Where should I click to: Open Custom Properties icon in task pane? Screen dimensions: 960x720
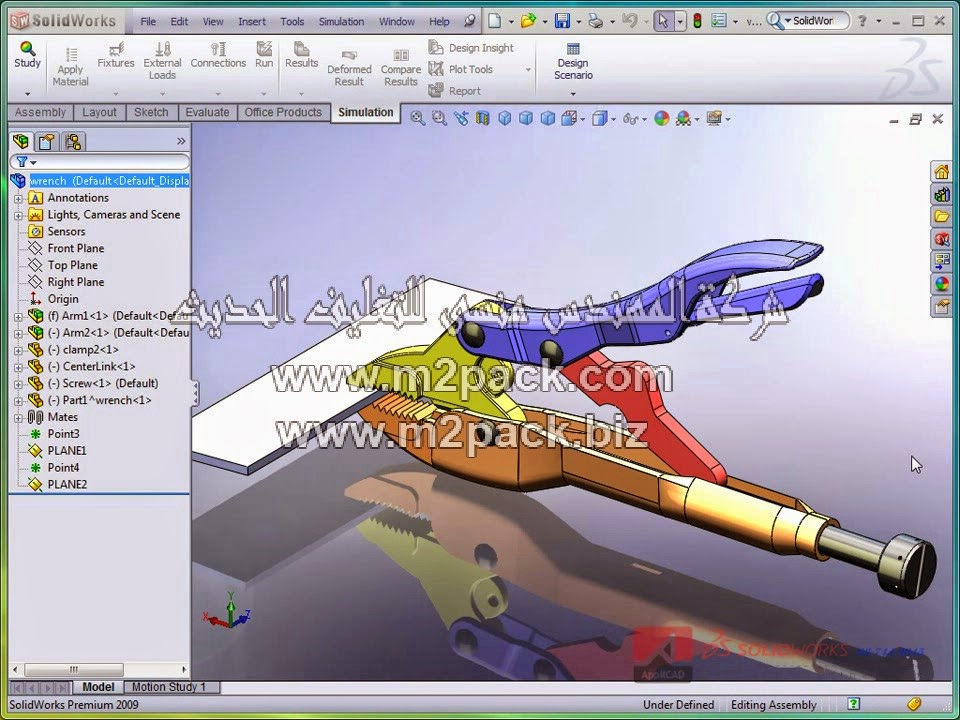[942, 306]
